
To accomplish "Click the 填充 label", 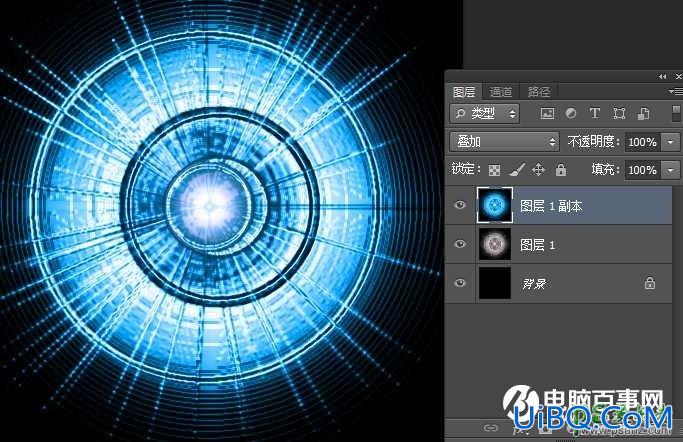I will pos(605,169).
